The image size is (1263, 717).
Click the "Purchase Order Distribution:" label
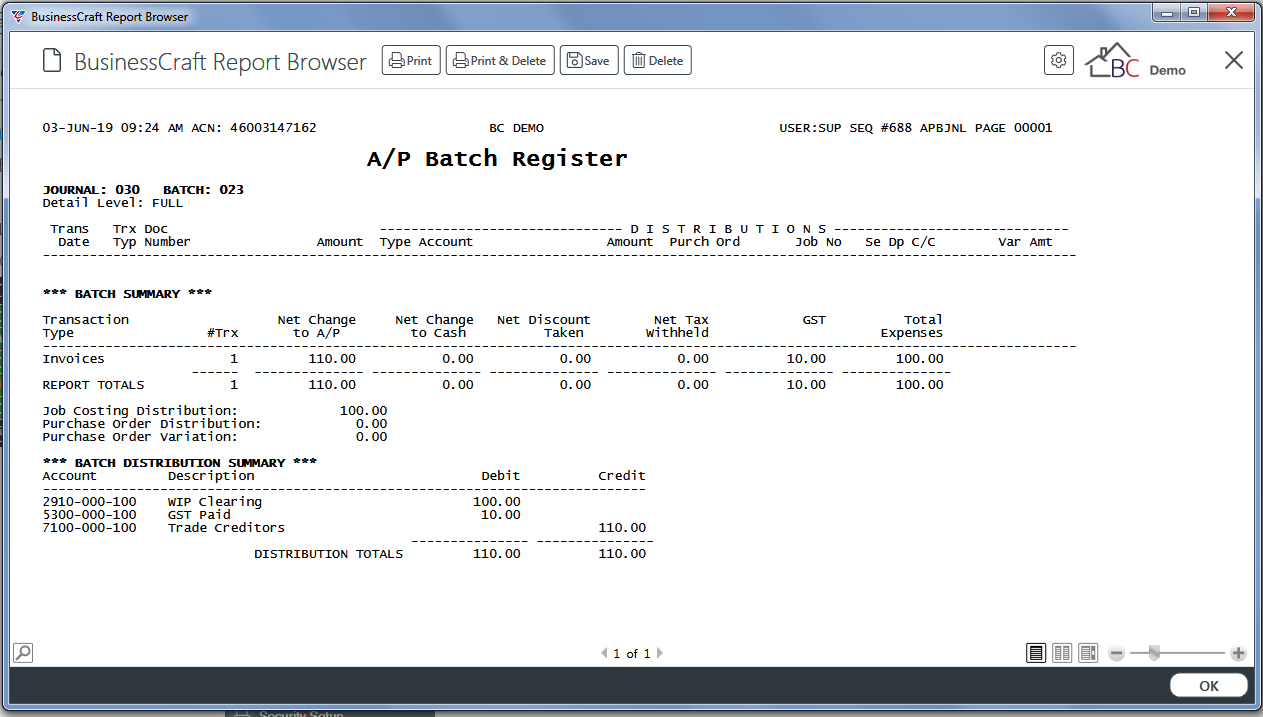tap(152, 424)
